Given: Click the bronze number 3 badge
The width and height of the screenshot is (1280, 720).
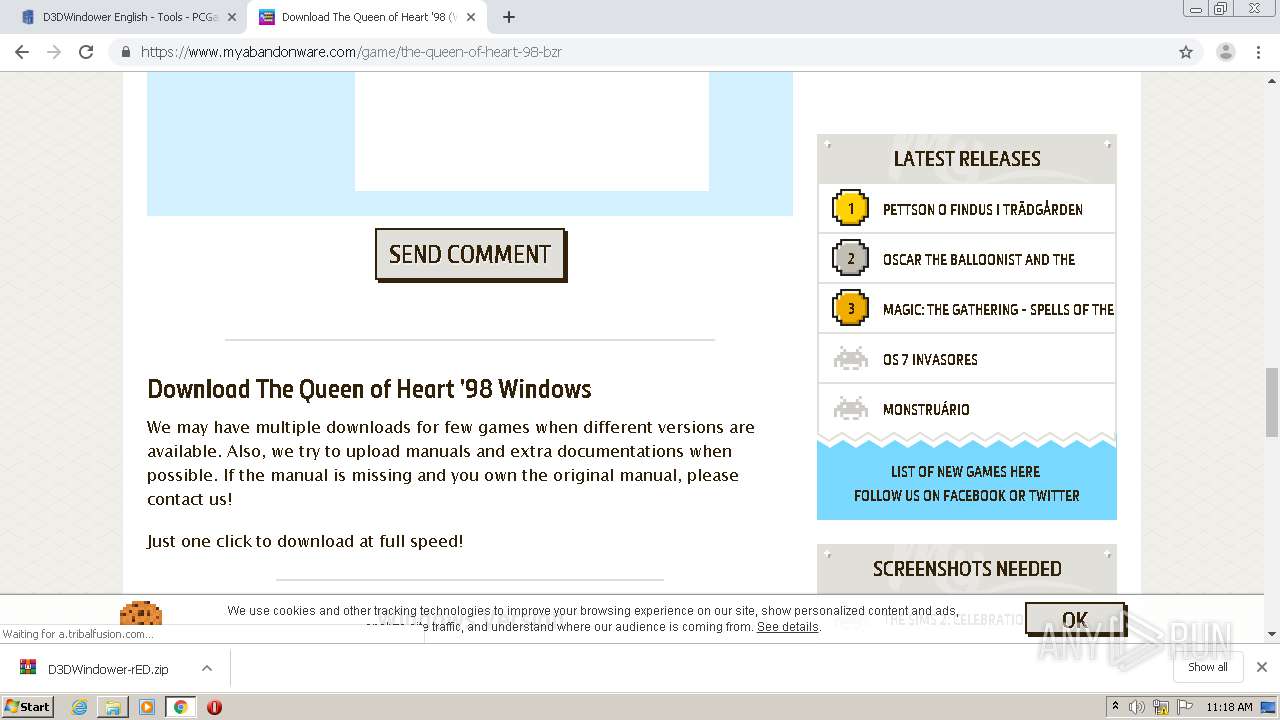Looking at the screenshot, I should pos(851,308).
